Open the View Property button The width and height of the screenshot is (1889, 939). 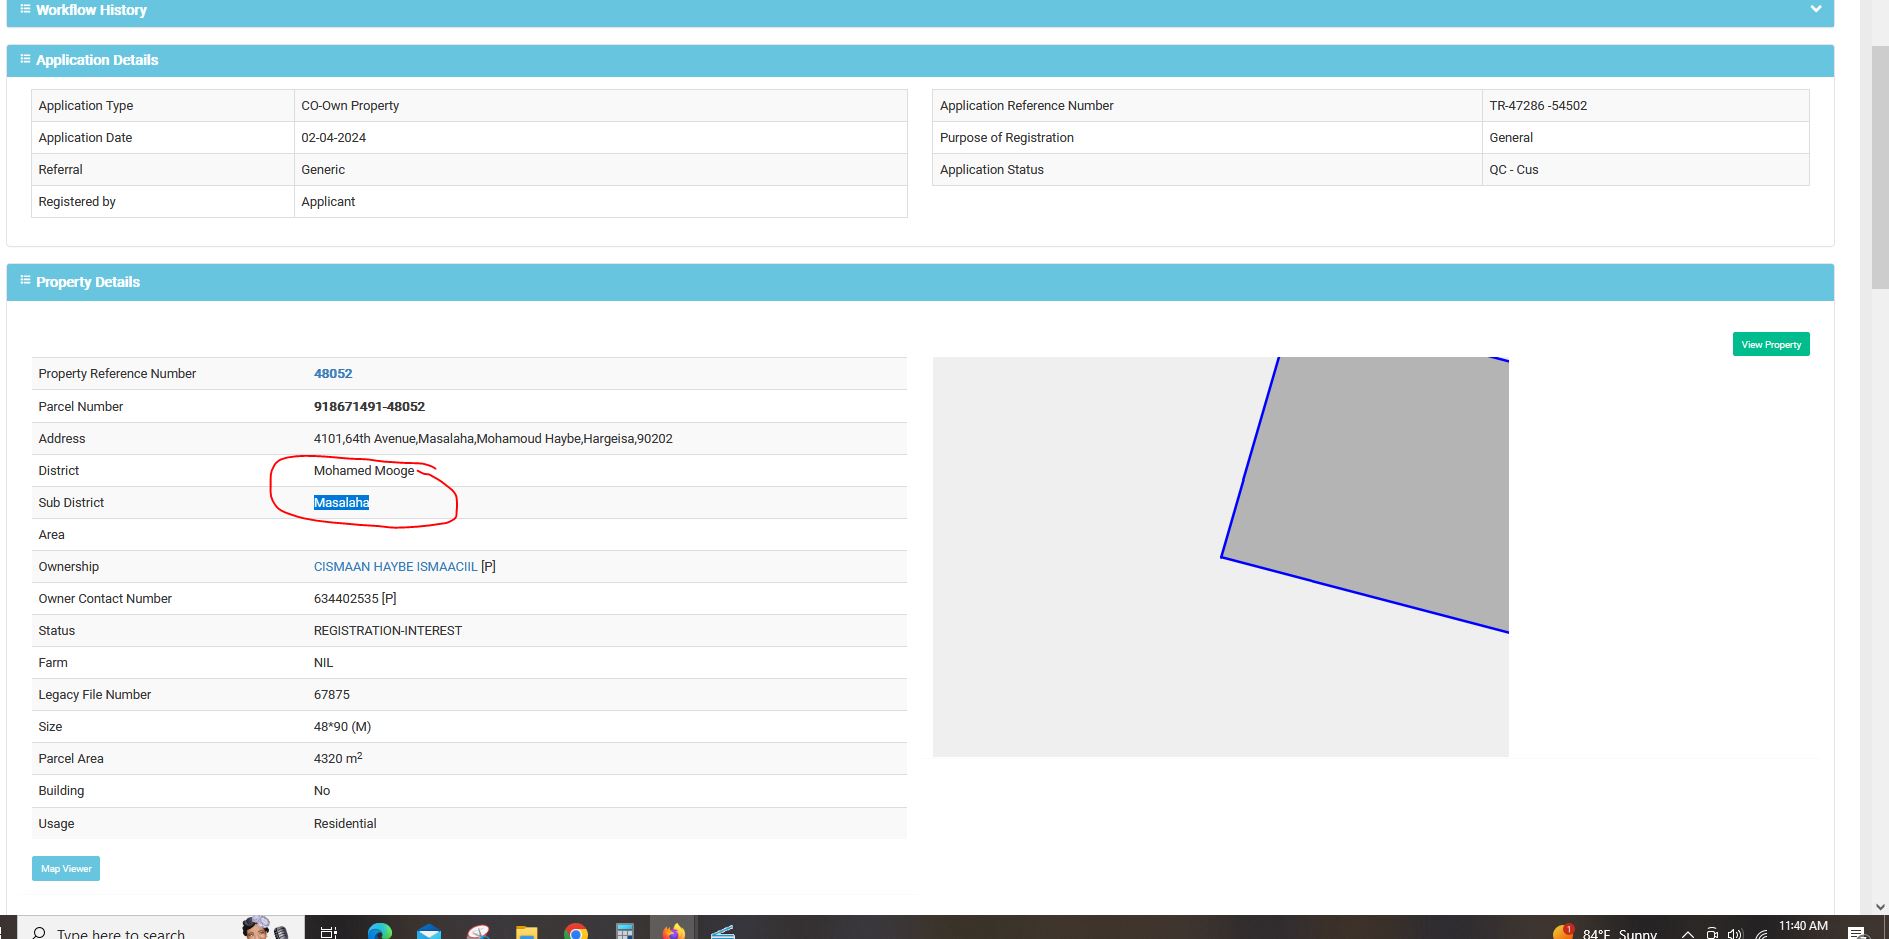[1770, 344]
